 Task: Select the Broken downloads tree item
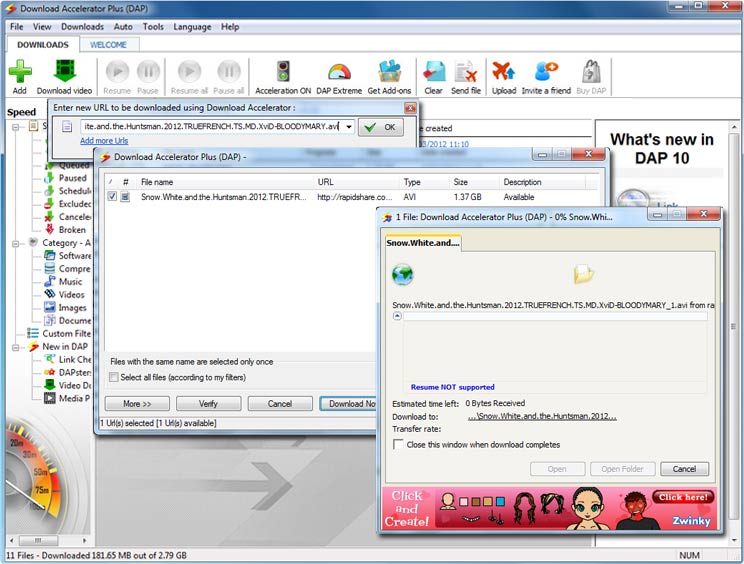click(x=72, y=230)
